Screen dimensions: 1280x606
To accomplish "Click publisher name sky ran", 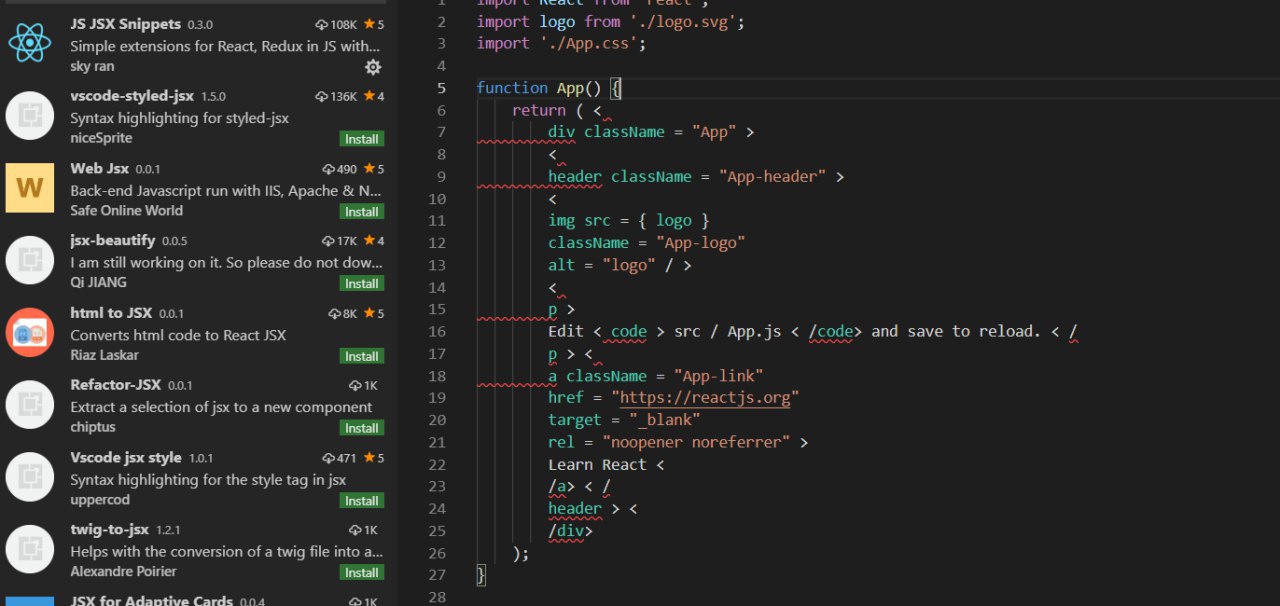I will coord(92,66).
